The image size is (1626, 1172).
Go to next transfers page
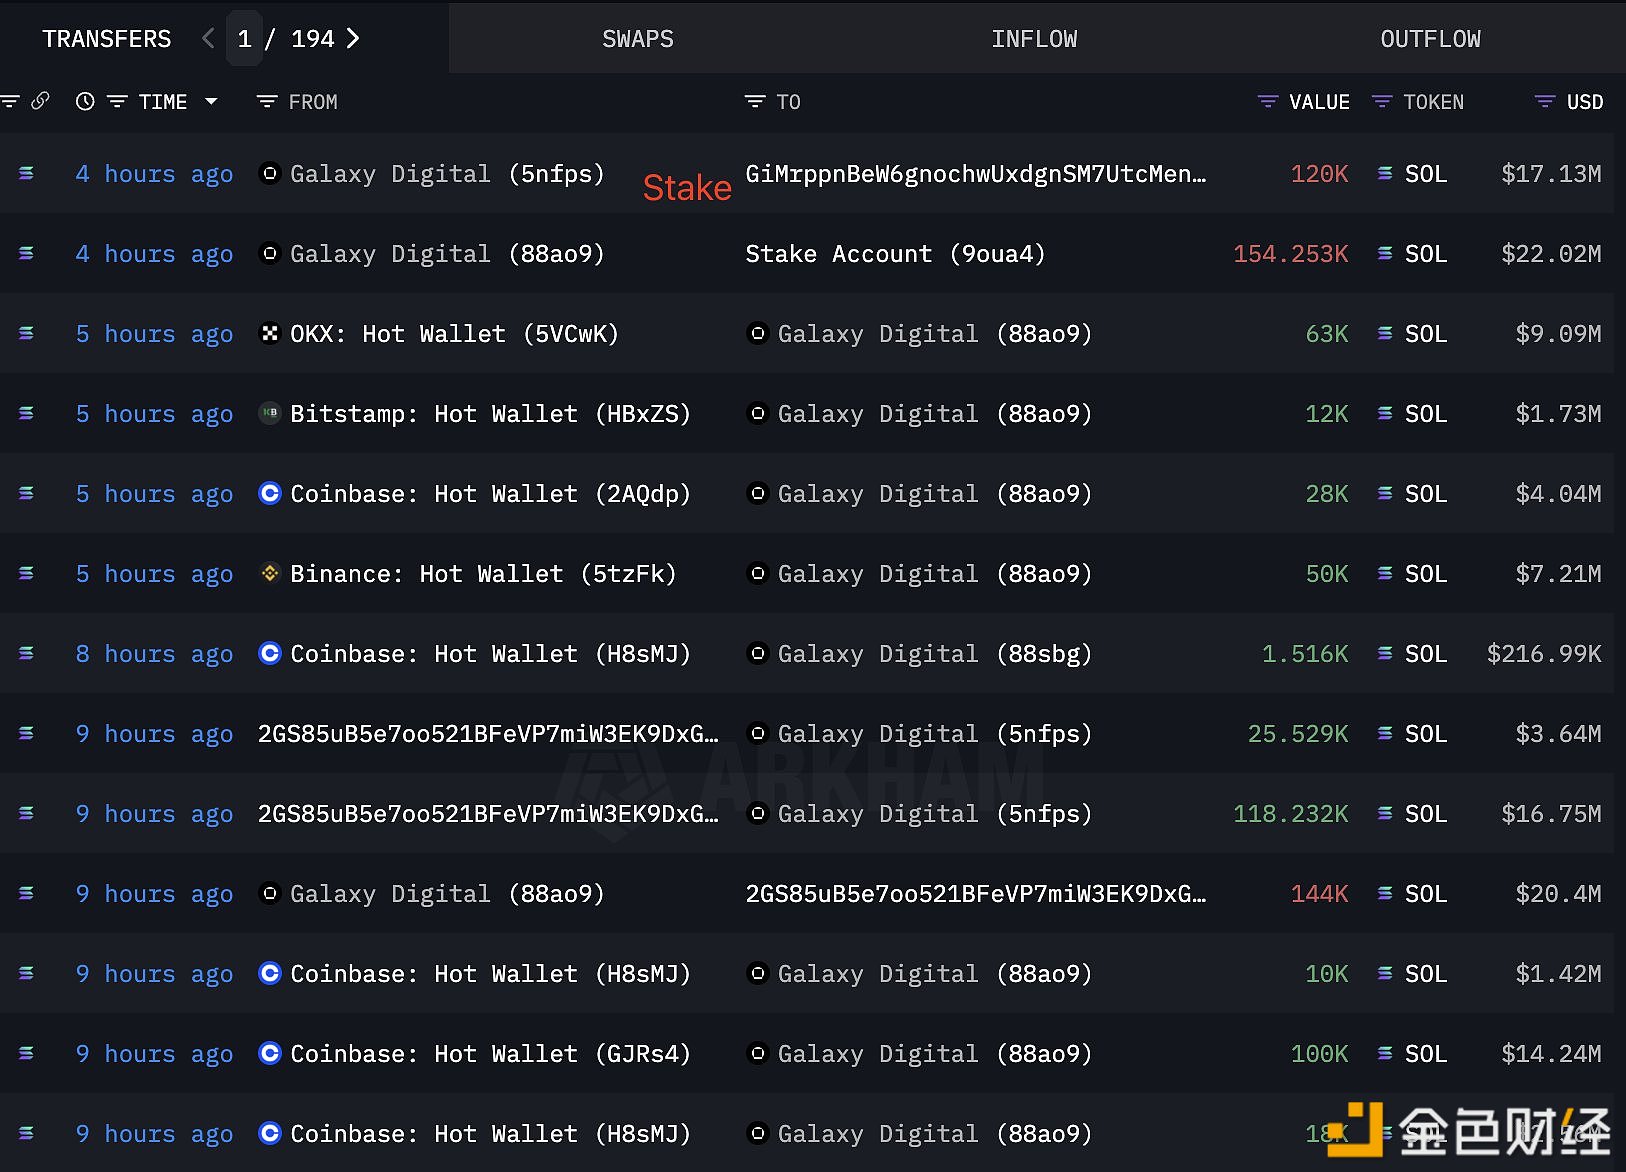[x=353, y=39]
